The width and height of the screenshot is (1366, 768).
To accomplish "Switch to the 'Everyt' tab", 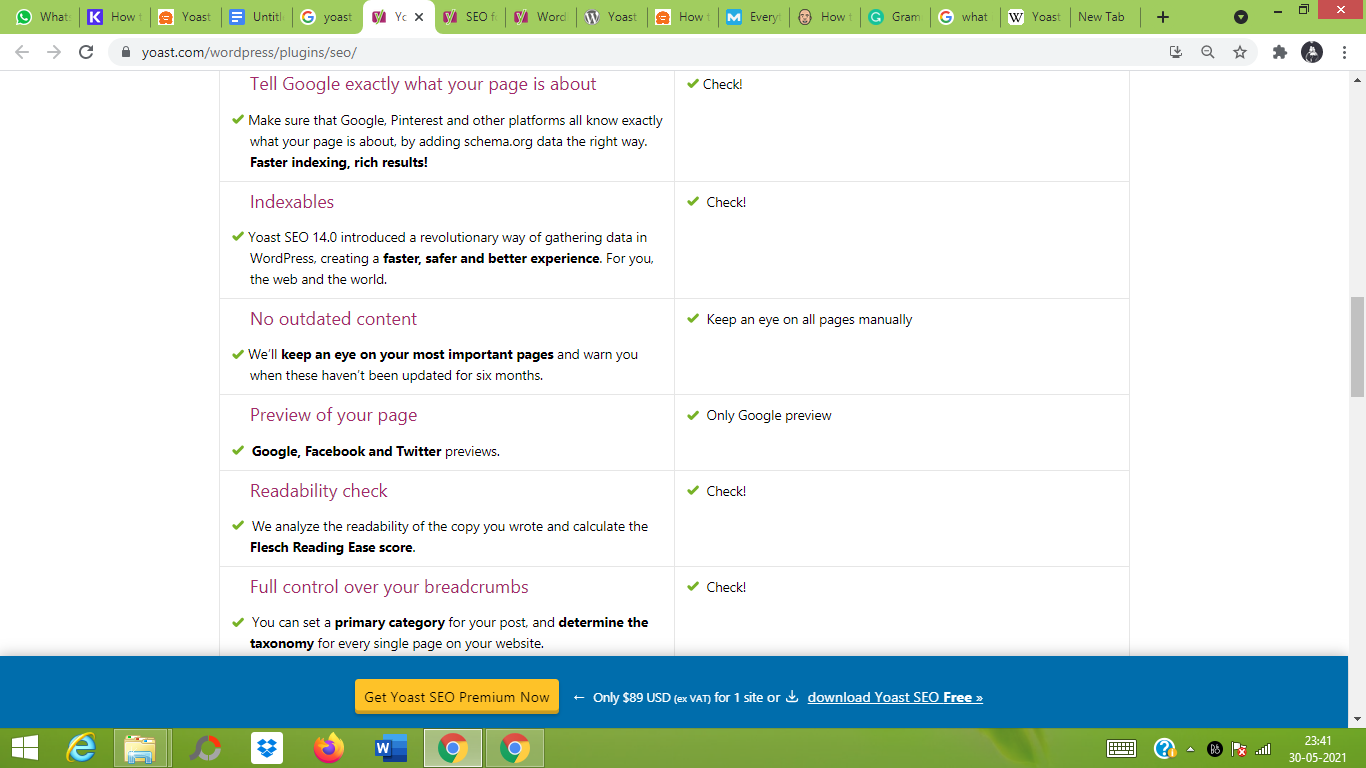I will 753,17.
